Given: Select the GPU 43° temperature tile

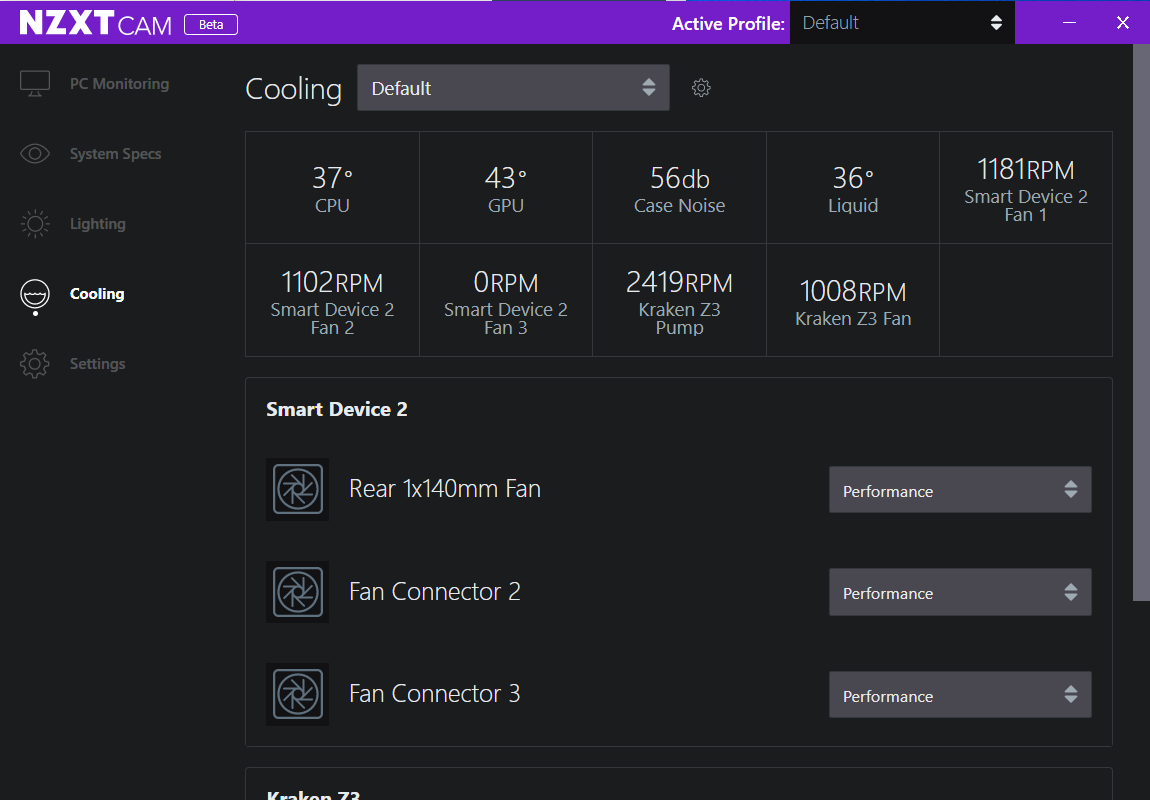Looking at the screenshot, I should pyautogui.click(x=505, y=188).
